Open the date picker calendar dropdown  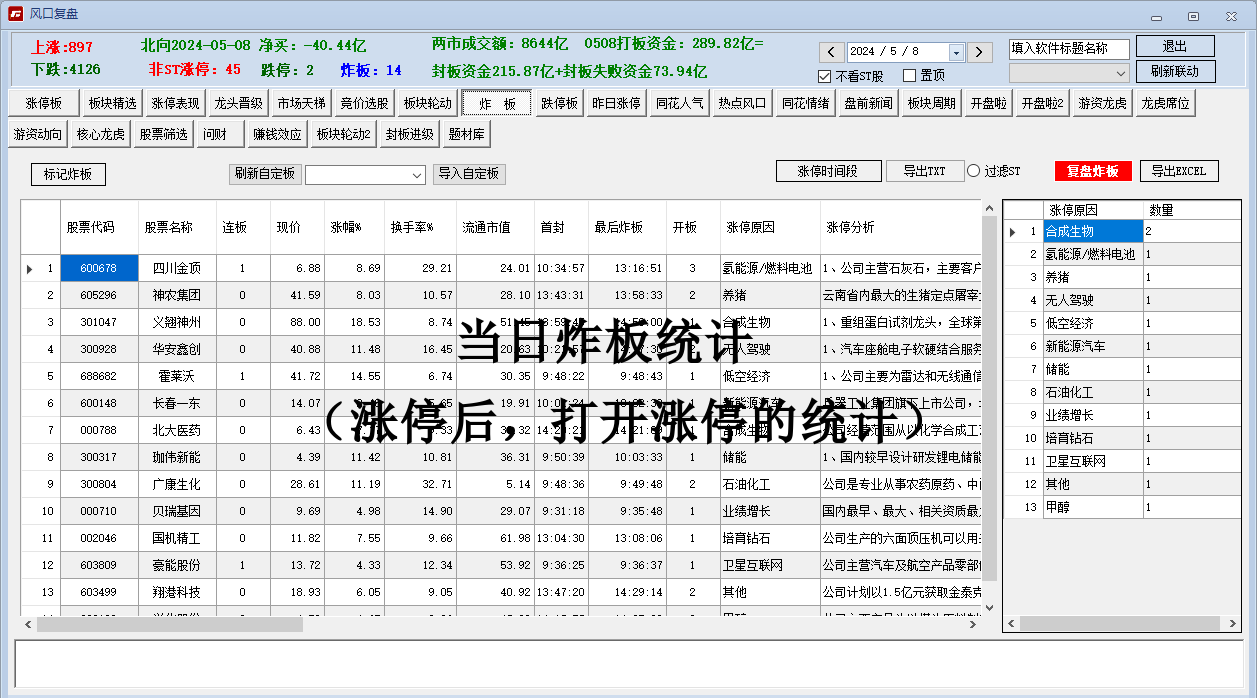click(x=956, y=52)
